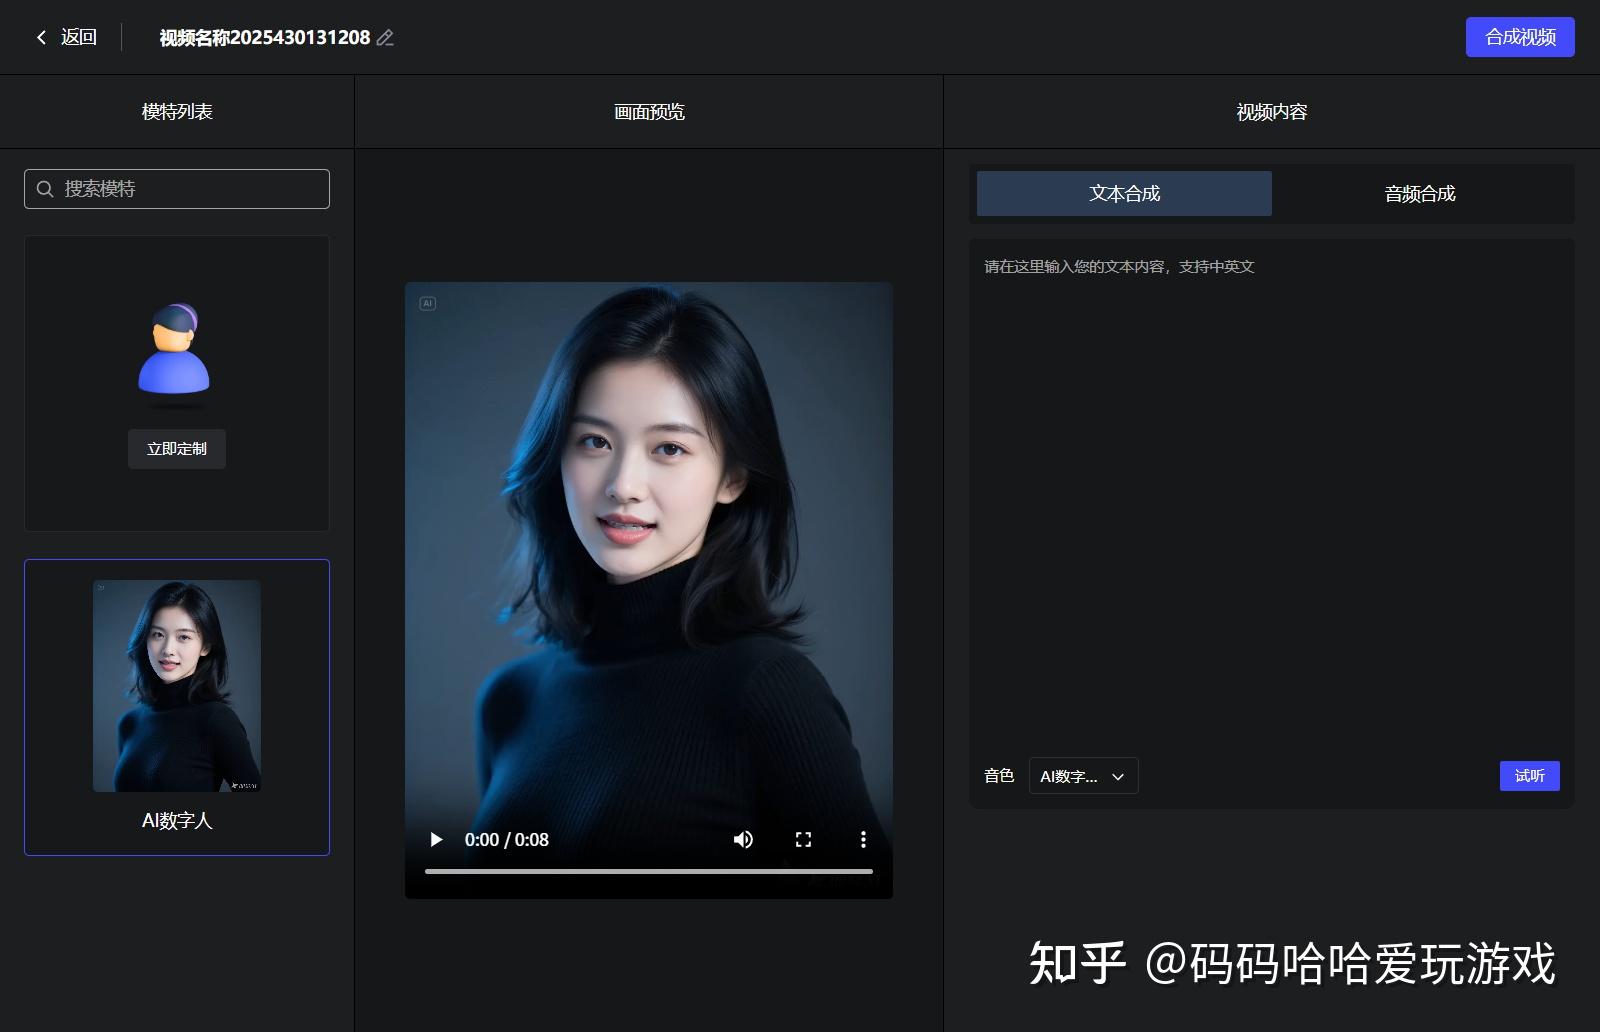
Task: Click the 合成视频 button
Action: (x=1519, y=36)
